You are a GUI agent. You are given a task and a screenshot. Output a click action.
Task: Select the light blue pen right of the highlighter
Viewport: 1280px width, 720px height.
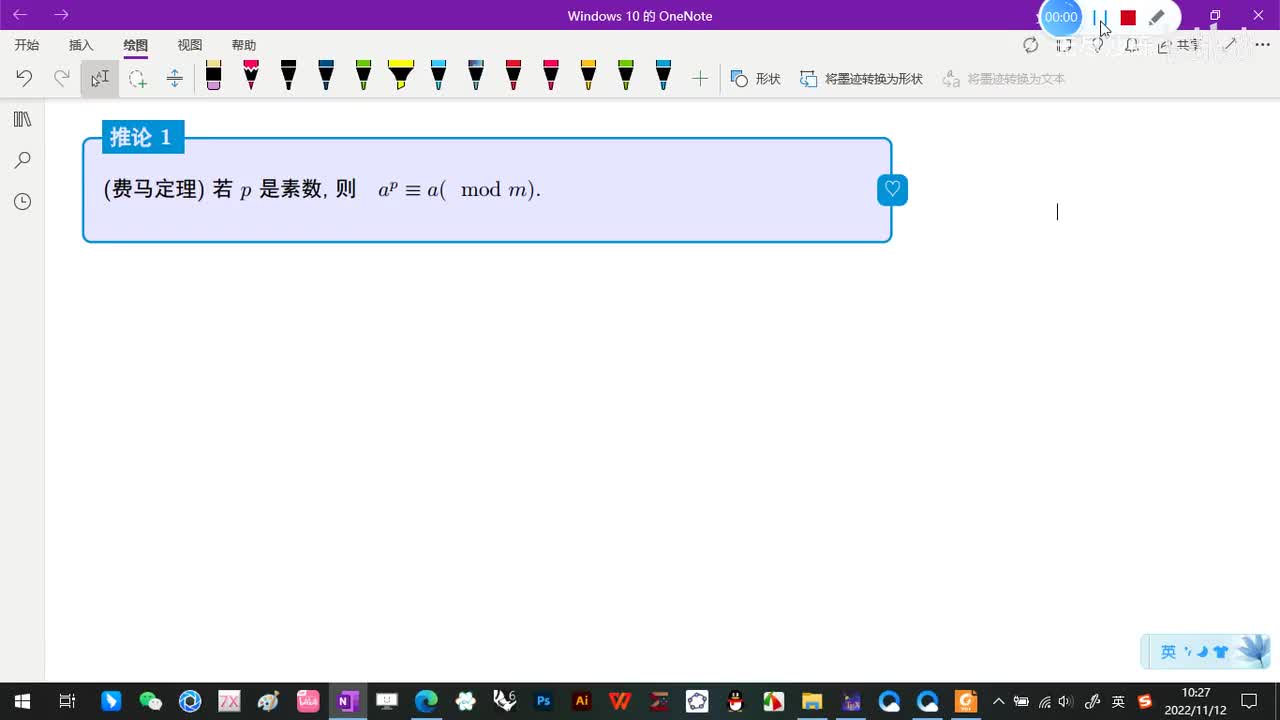tap(438, 75)
